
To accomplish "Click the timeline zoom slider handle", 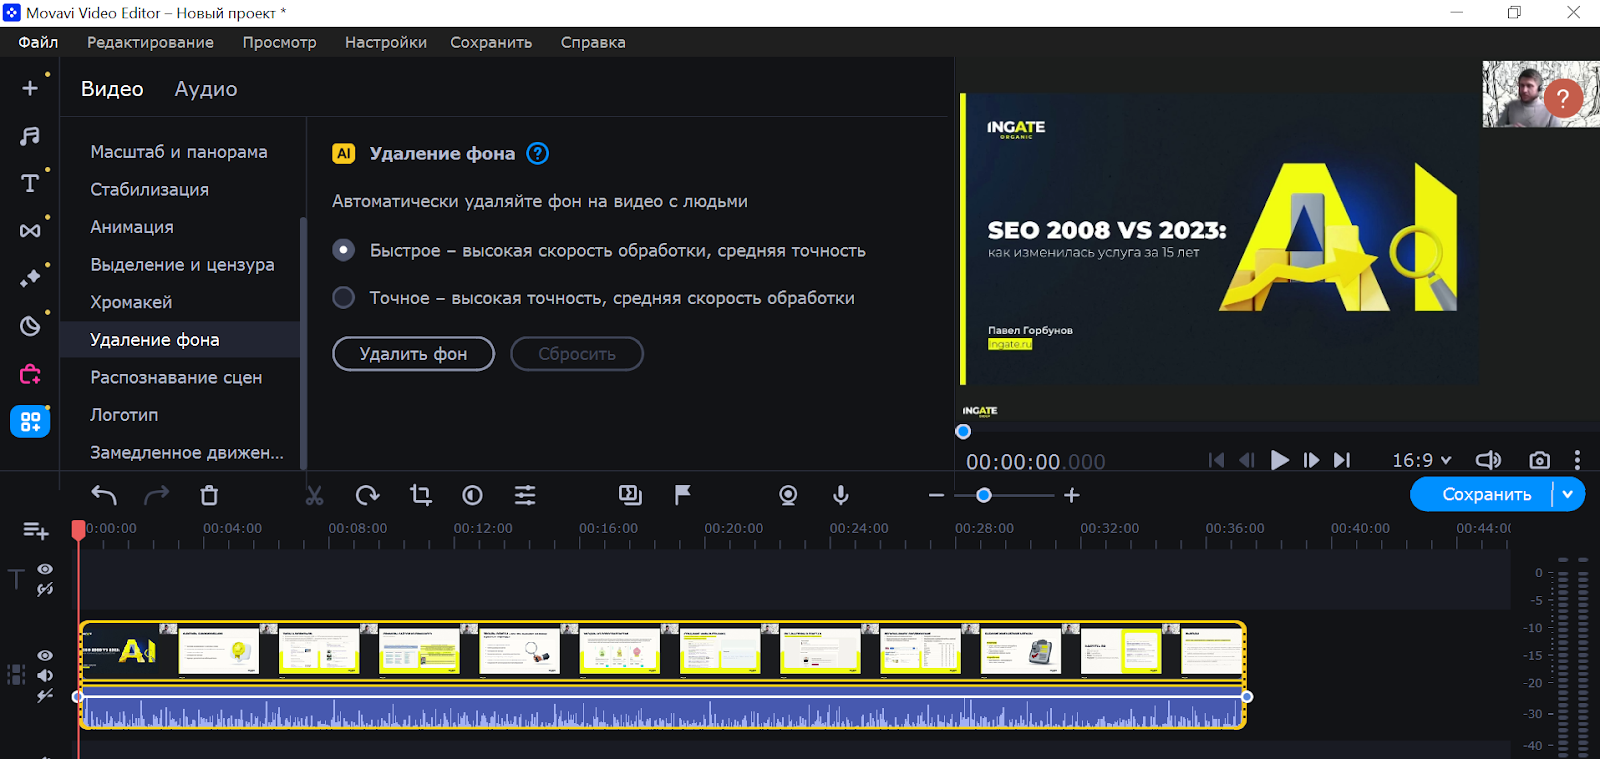I will click(984, 495).
